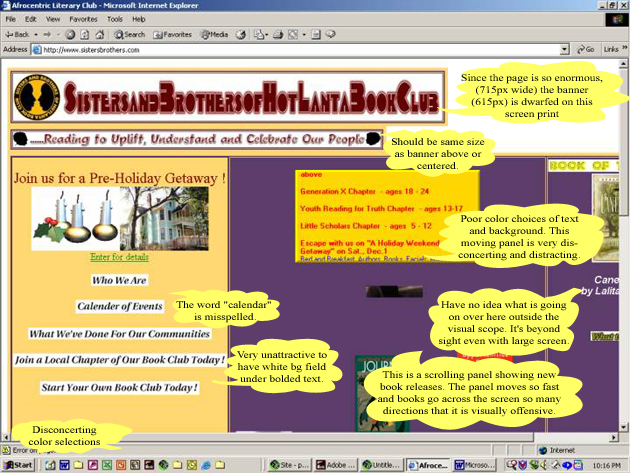Click the yellow scrolling chapters panel
The image size is (630, 473).
[387, 216]
